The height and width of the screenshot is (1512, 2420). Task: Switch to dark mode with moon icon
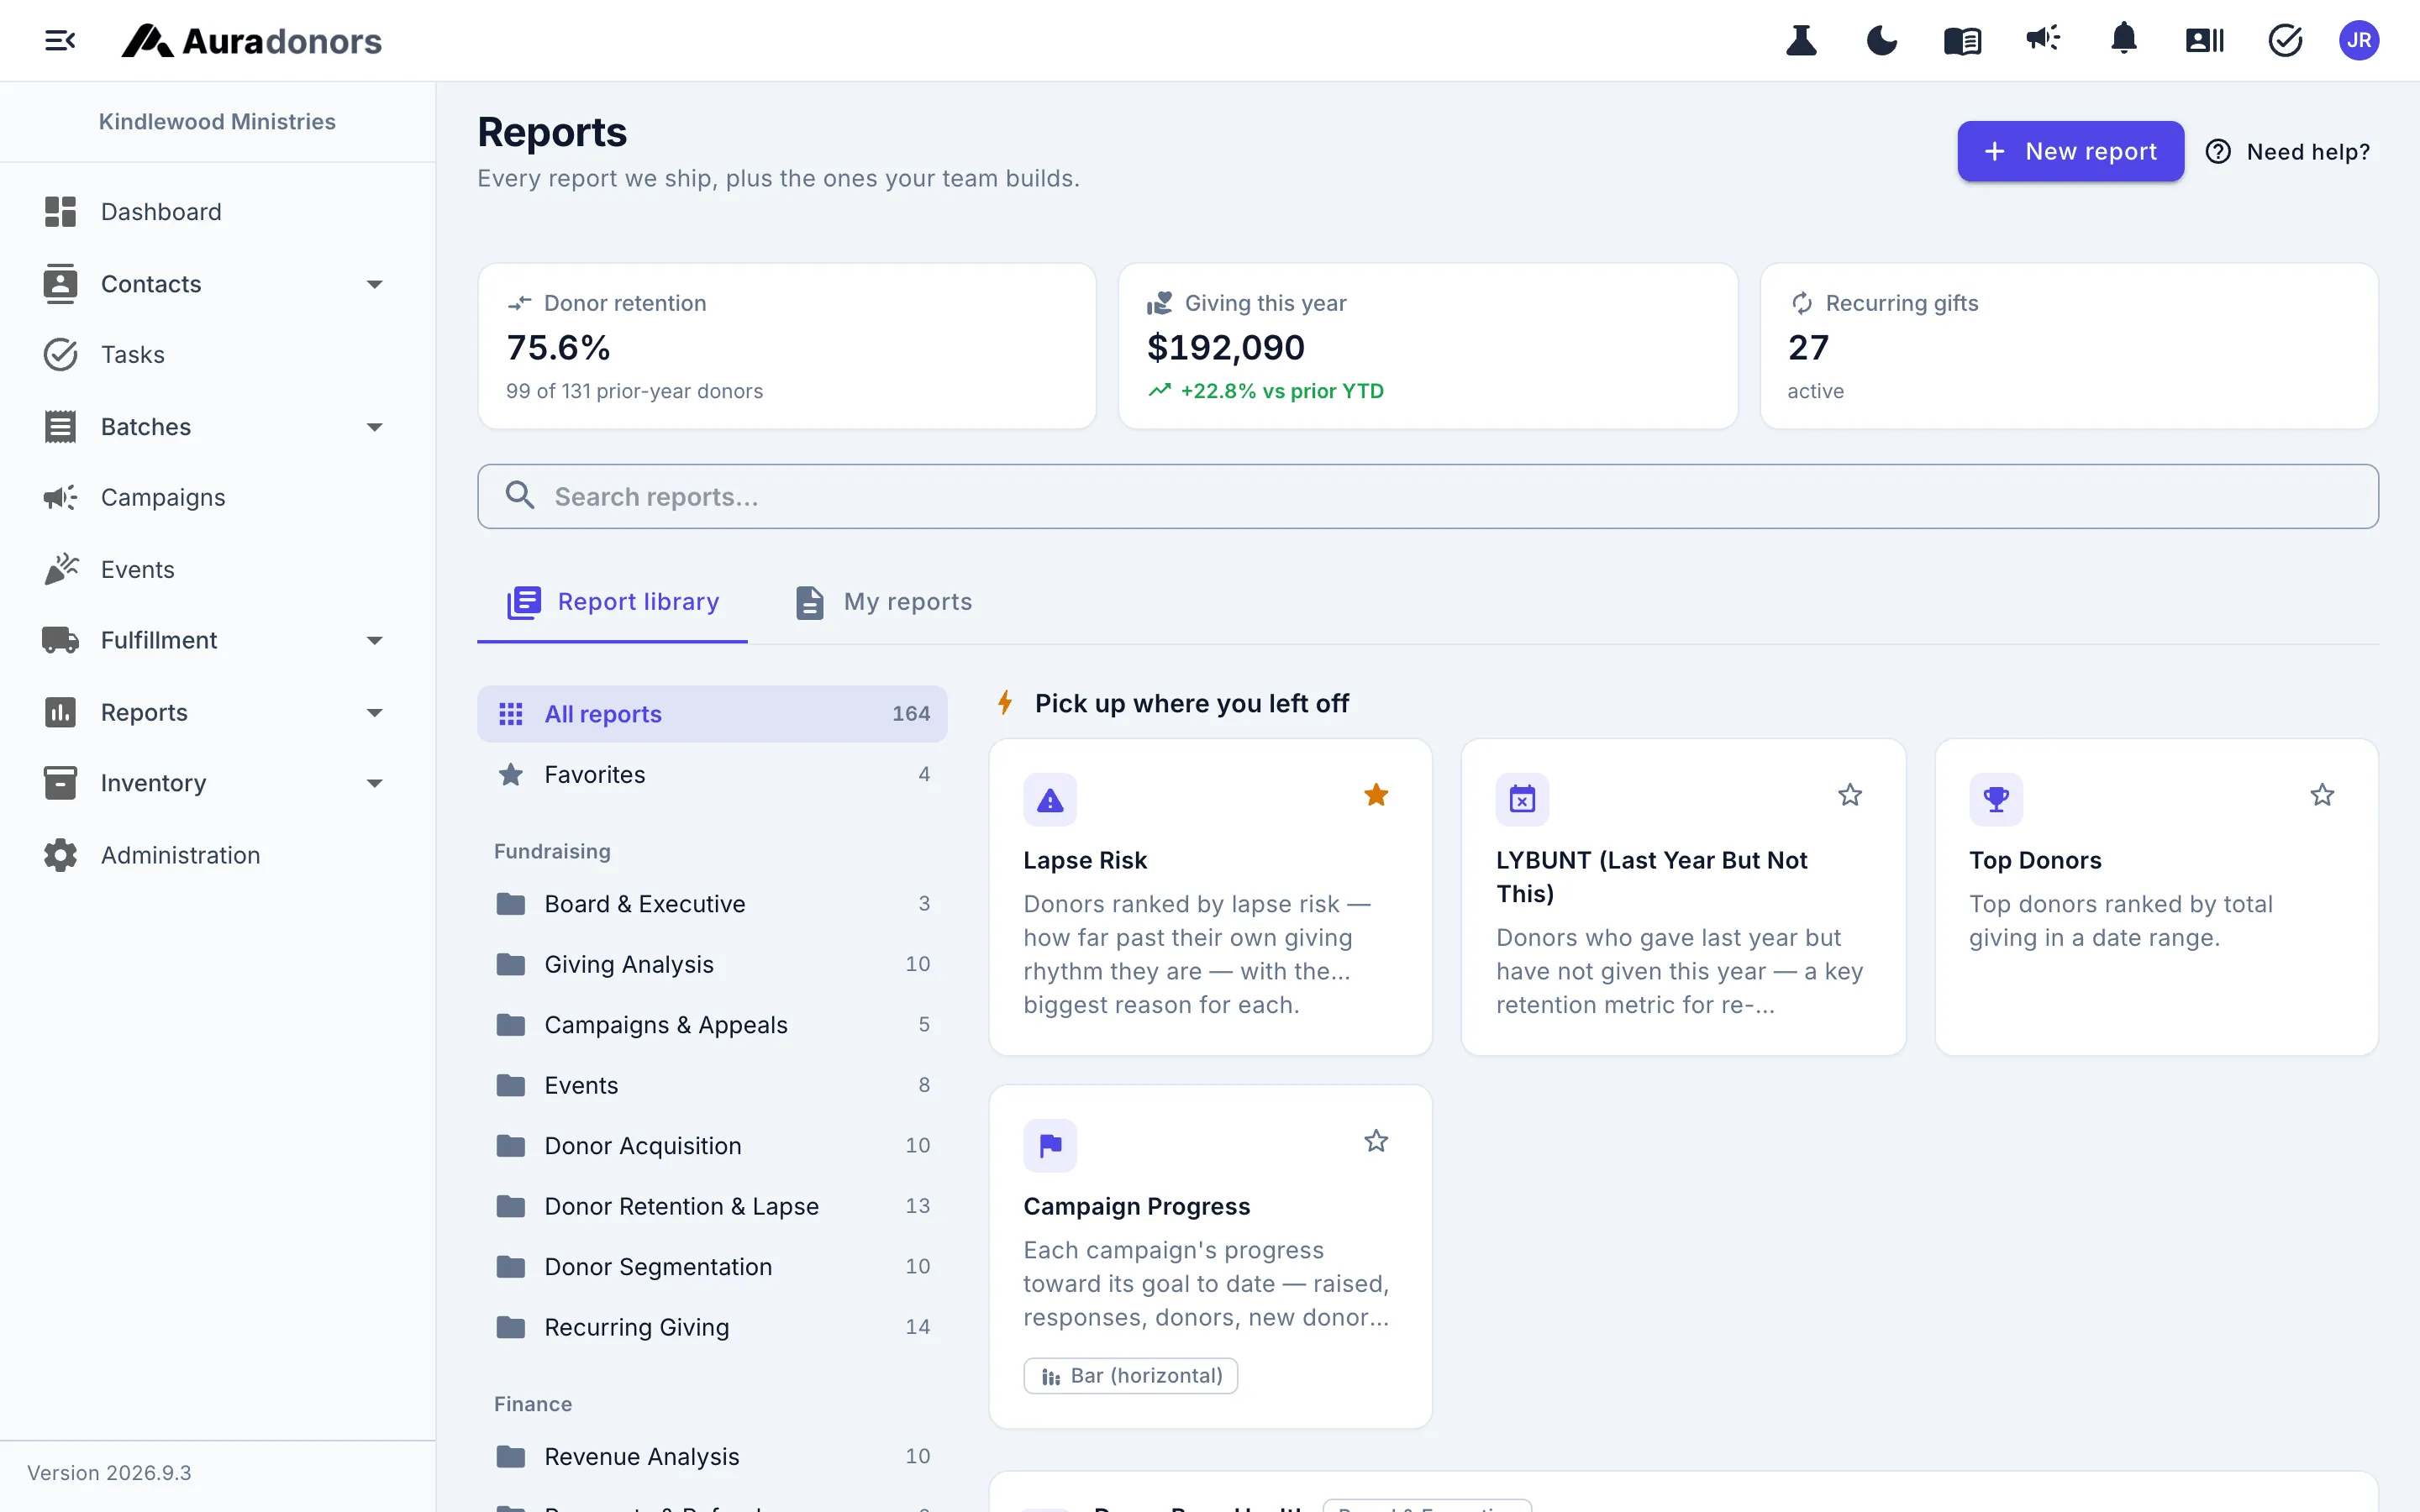coord(1882,41)
